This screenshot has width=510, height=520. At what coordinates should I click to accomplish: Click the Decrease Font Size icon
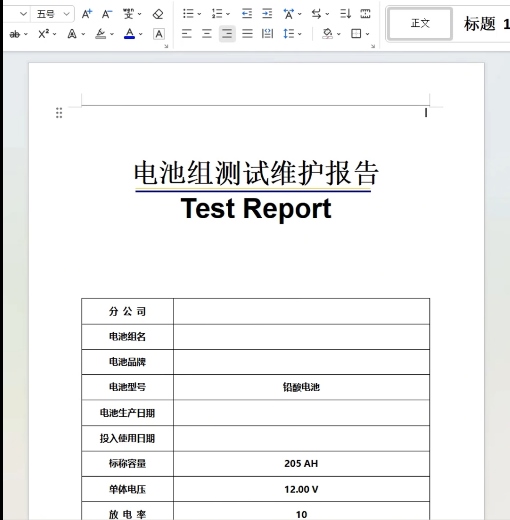click(107, 14)
